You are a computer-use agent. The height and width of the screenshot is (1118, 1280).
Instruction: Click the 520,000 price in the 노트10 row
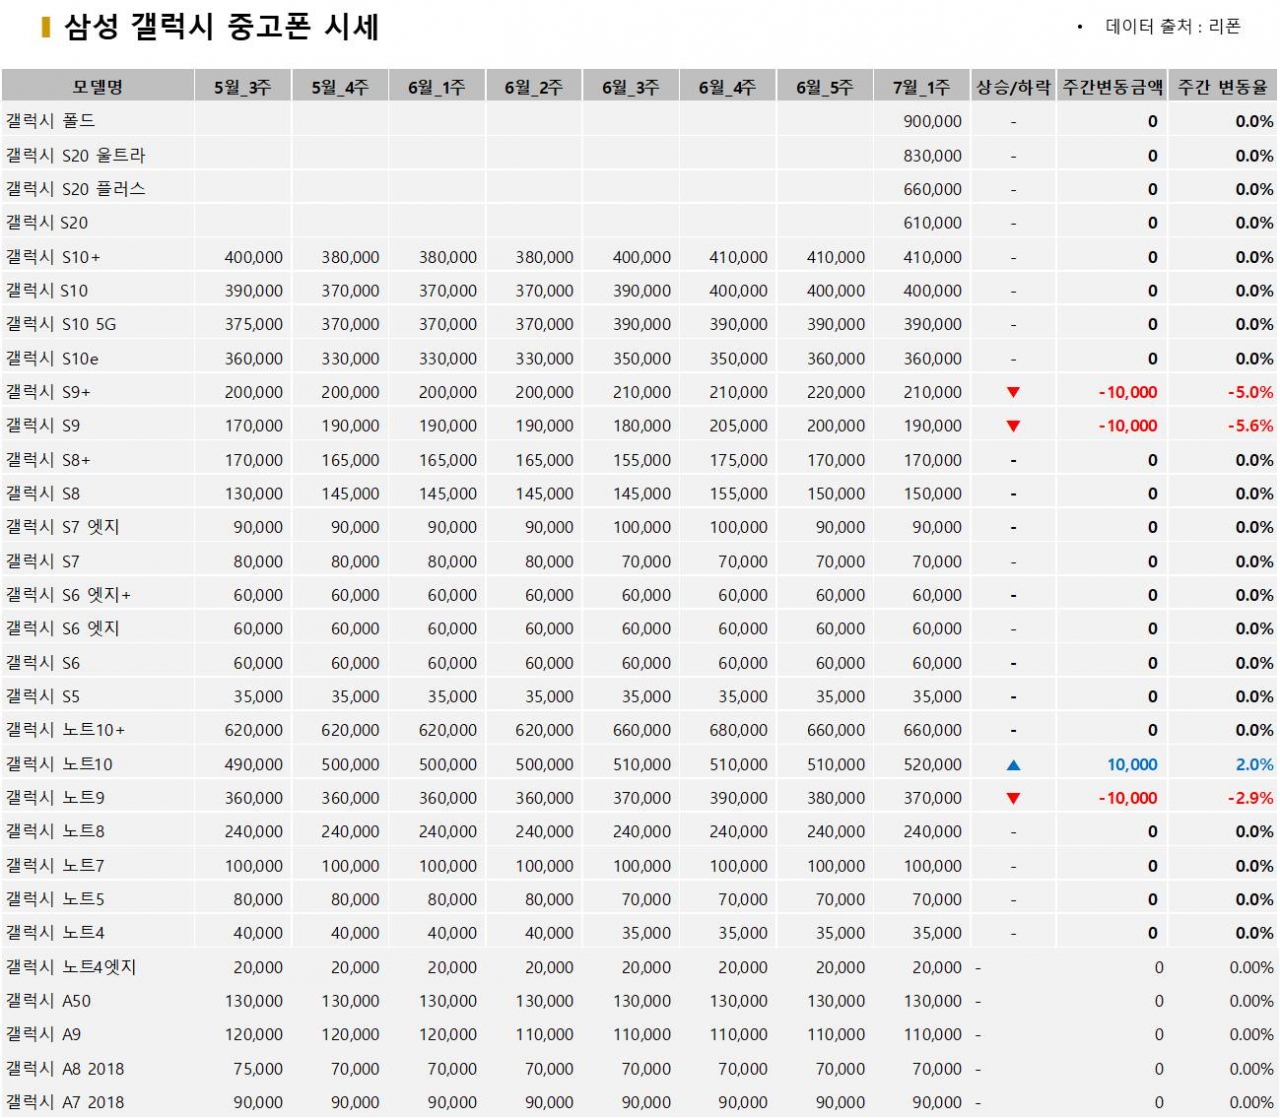[933, 764]
